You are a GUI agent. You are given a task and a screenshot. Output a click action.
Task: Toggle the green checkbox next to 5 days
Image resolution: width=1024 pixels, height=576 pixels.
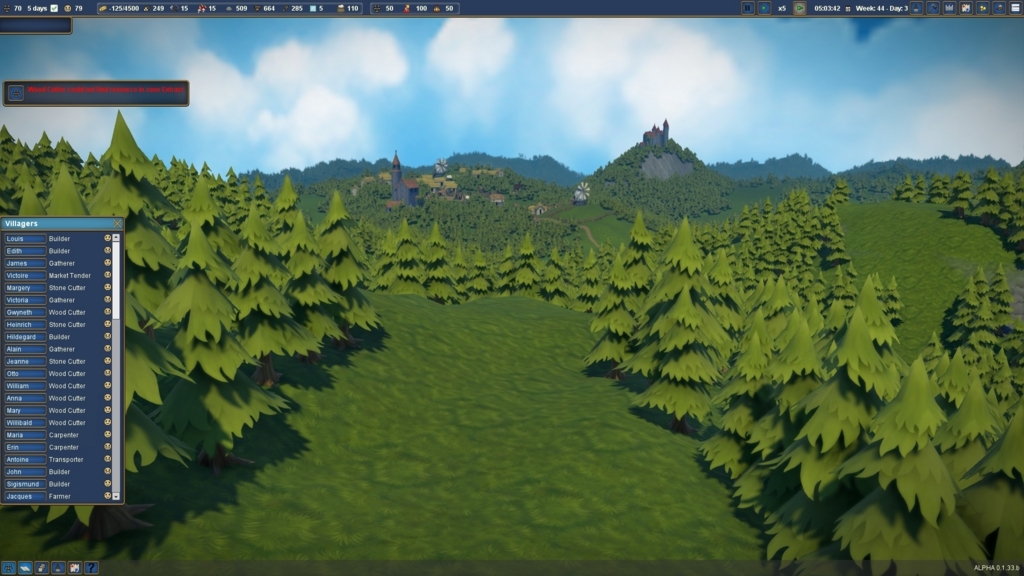click(x=54, y=8)
